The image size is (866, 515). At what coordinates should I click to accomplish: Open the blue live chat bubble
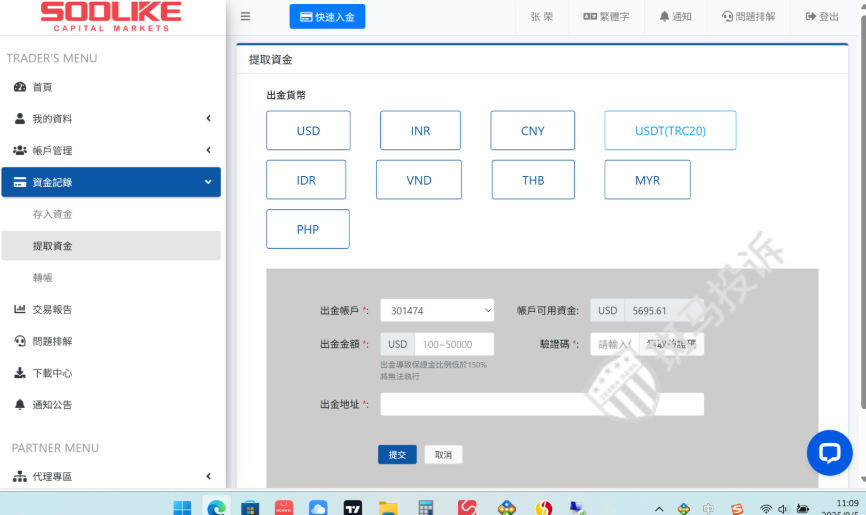point(829,452)
